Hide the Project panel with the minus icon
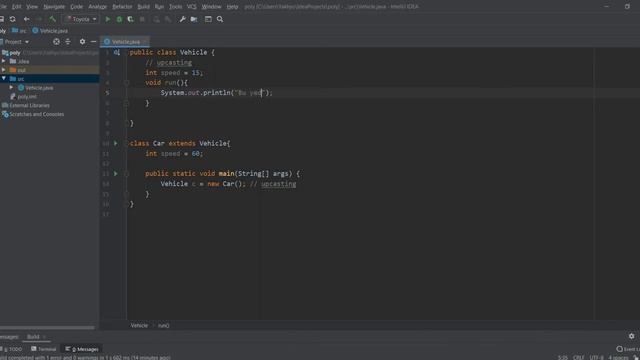The height and width of the screenshot is (360, 640). (93, 42)
